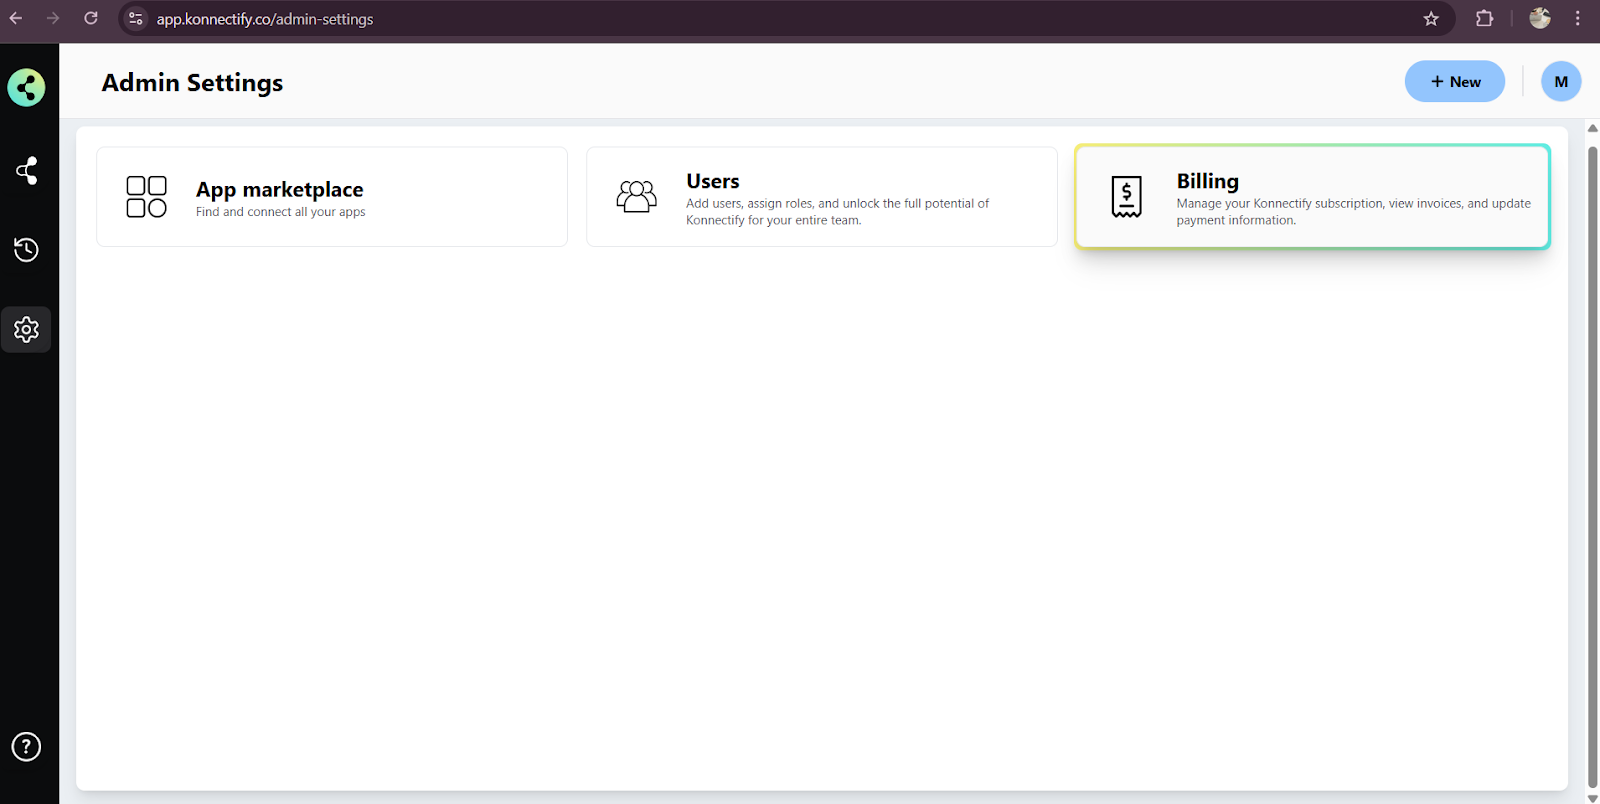This screenshot has width=1600, height=804.
Task: Click 'Find and connect all your apps' text
Action: point(281,212)
